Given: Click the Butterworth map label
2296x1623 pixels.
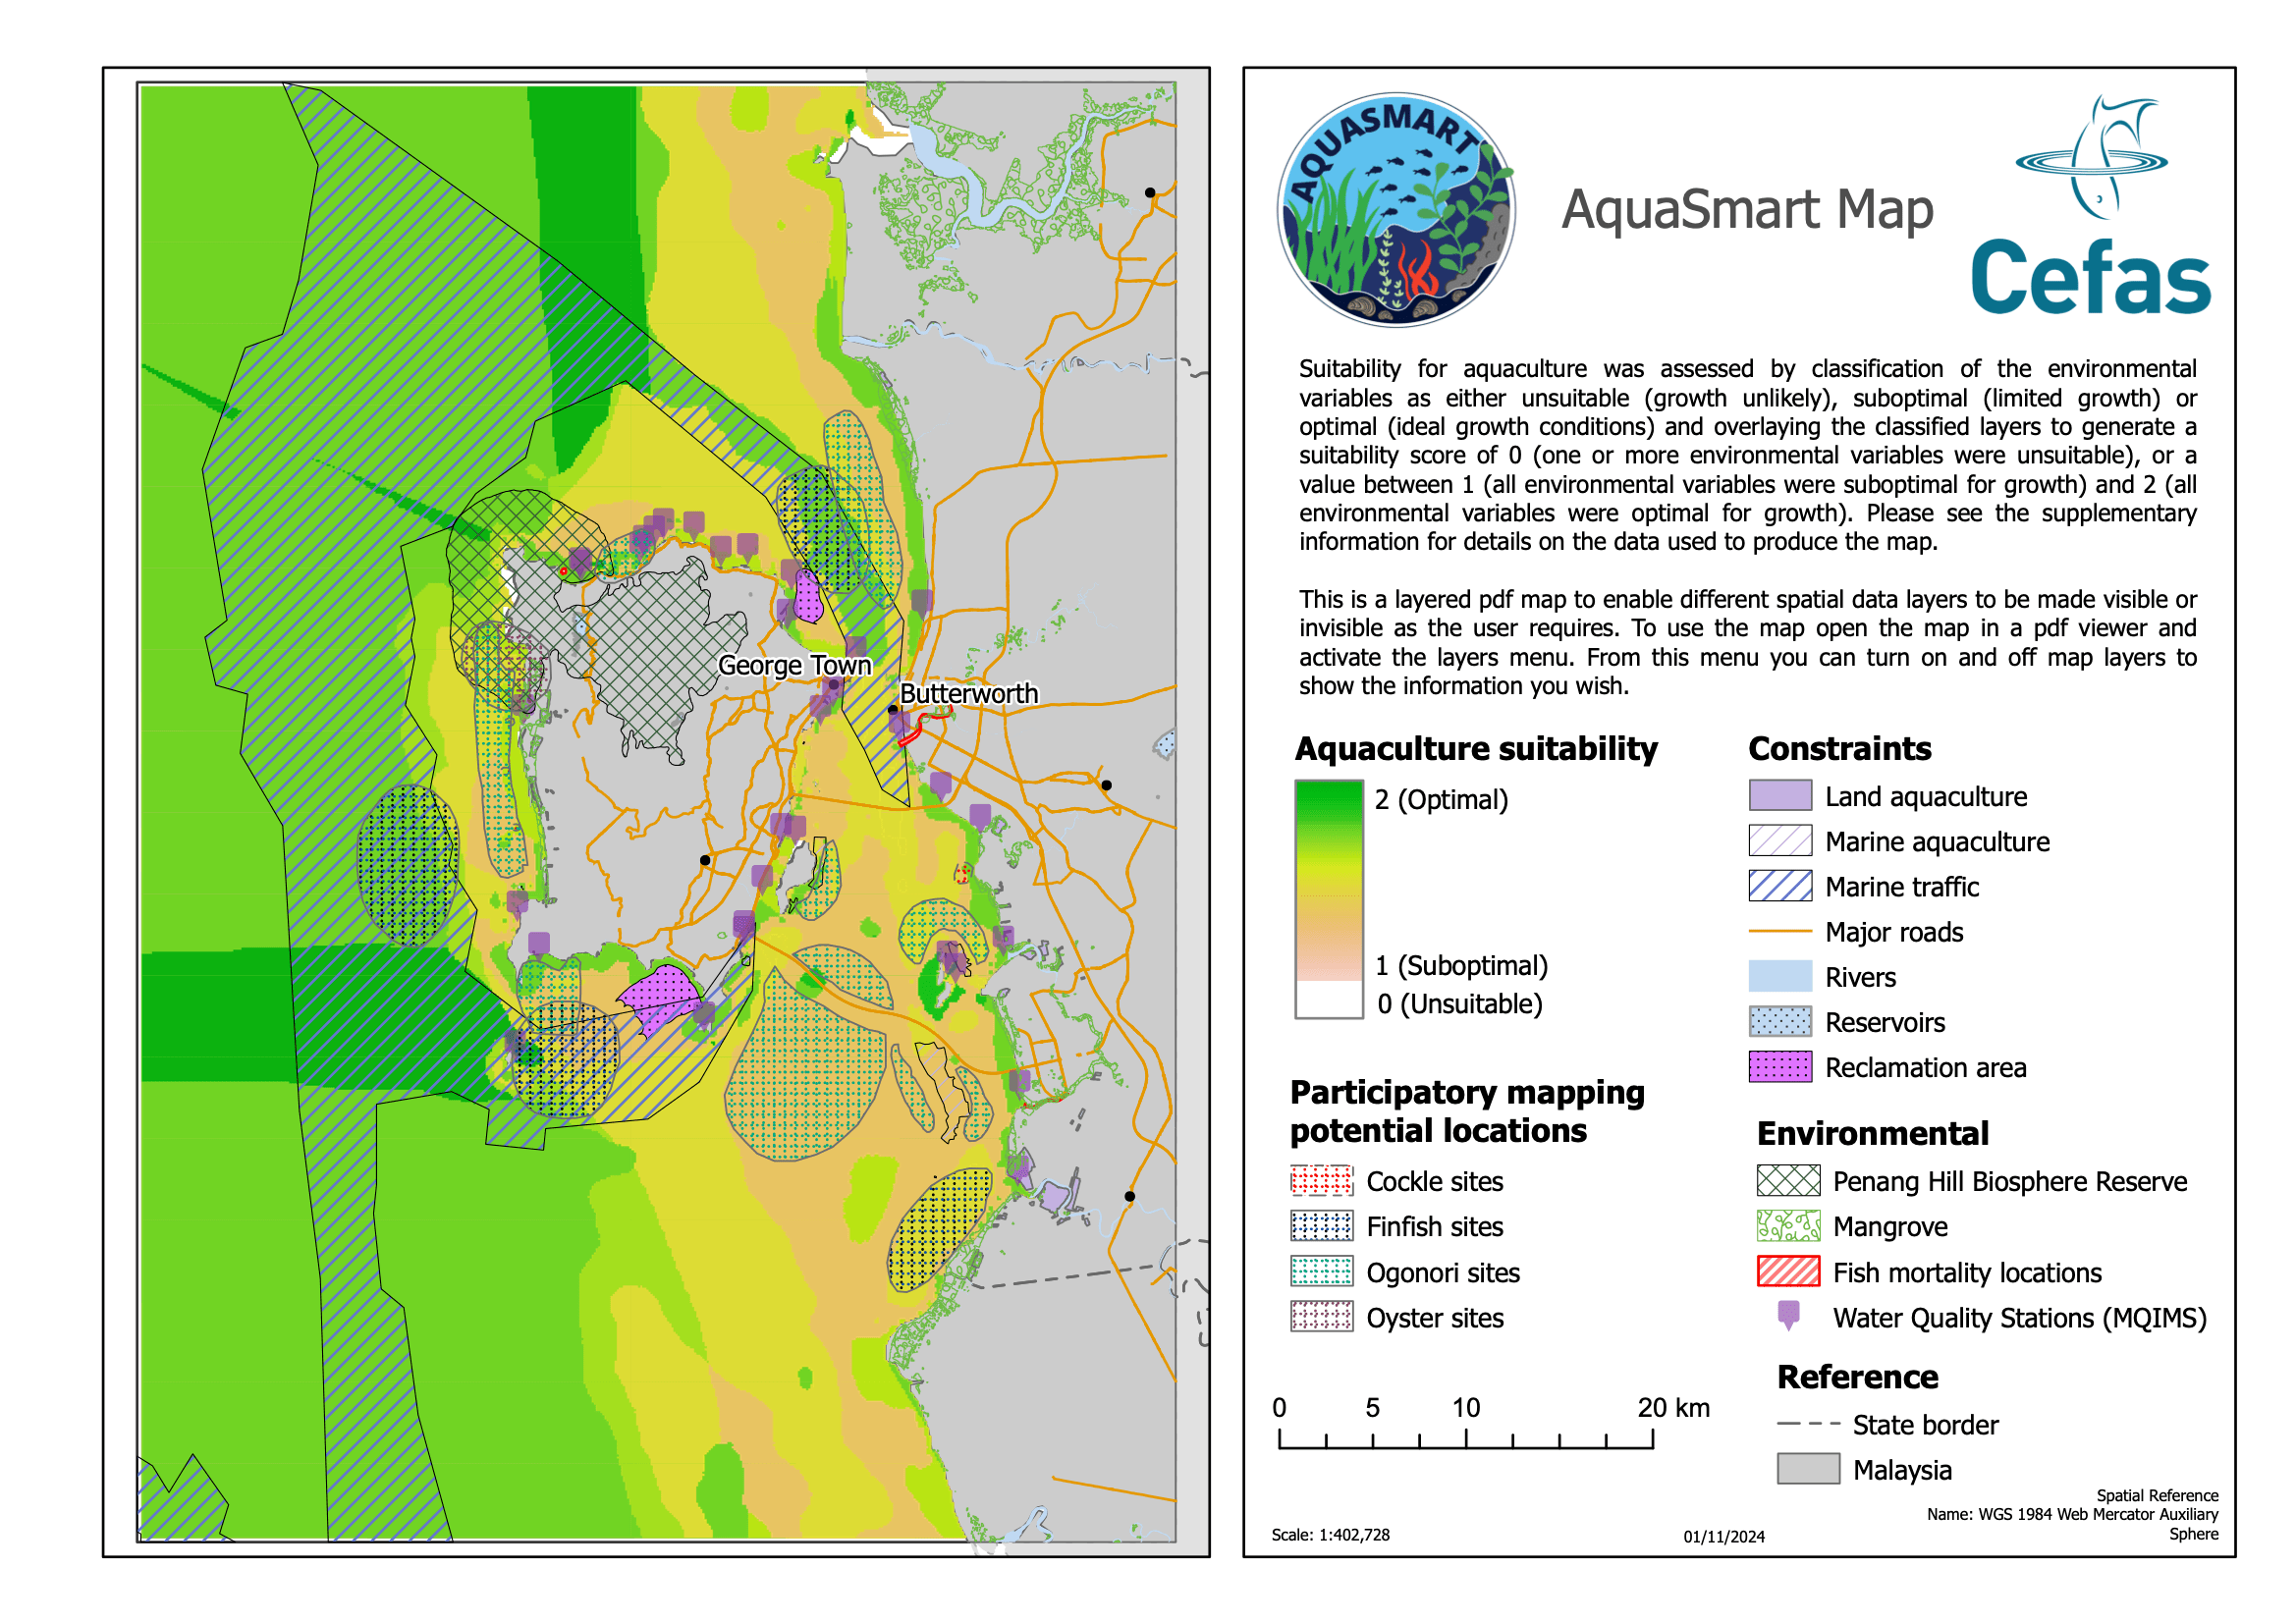Looking at the screenshot, I should click(x=969, y=693).
